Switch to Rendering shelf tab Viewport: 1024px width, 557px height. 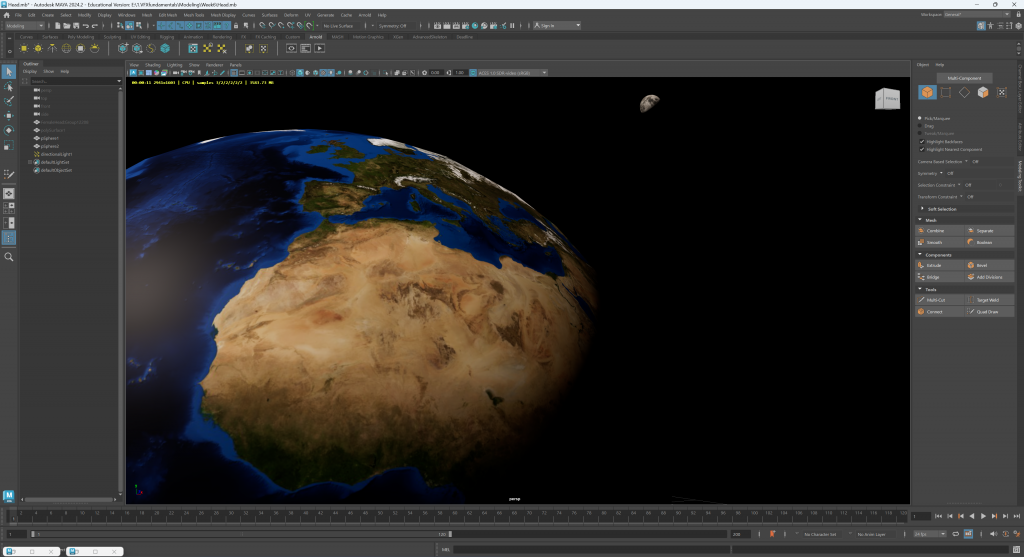(222, 37)
